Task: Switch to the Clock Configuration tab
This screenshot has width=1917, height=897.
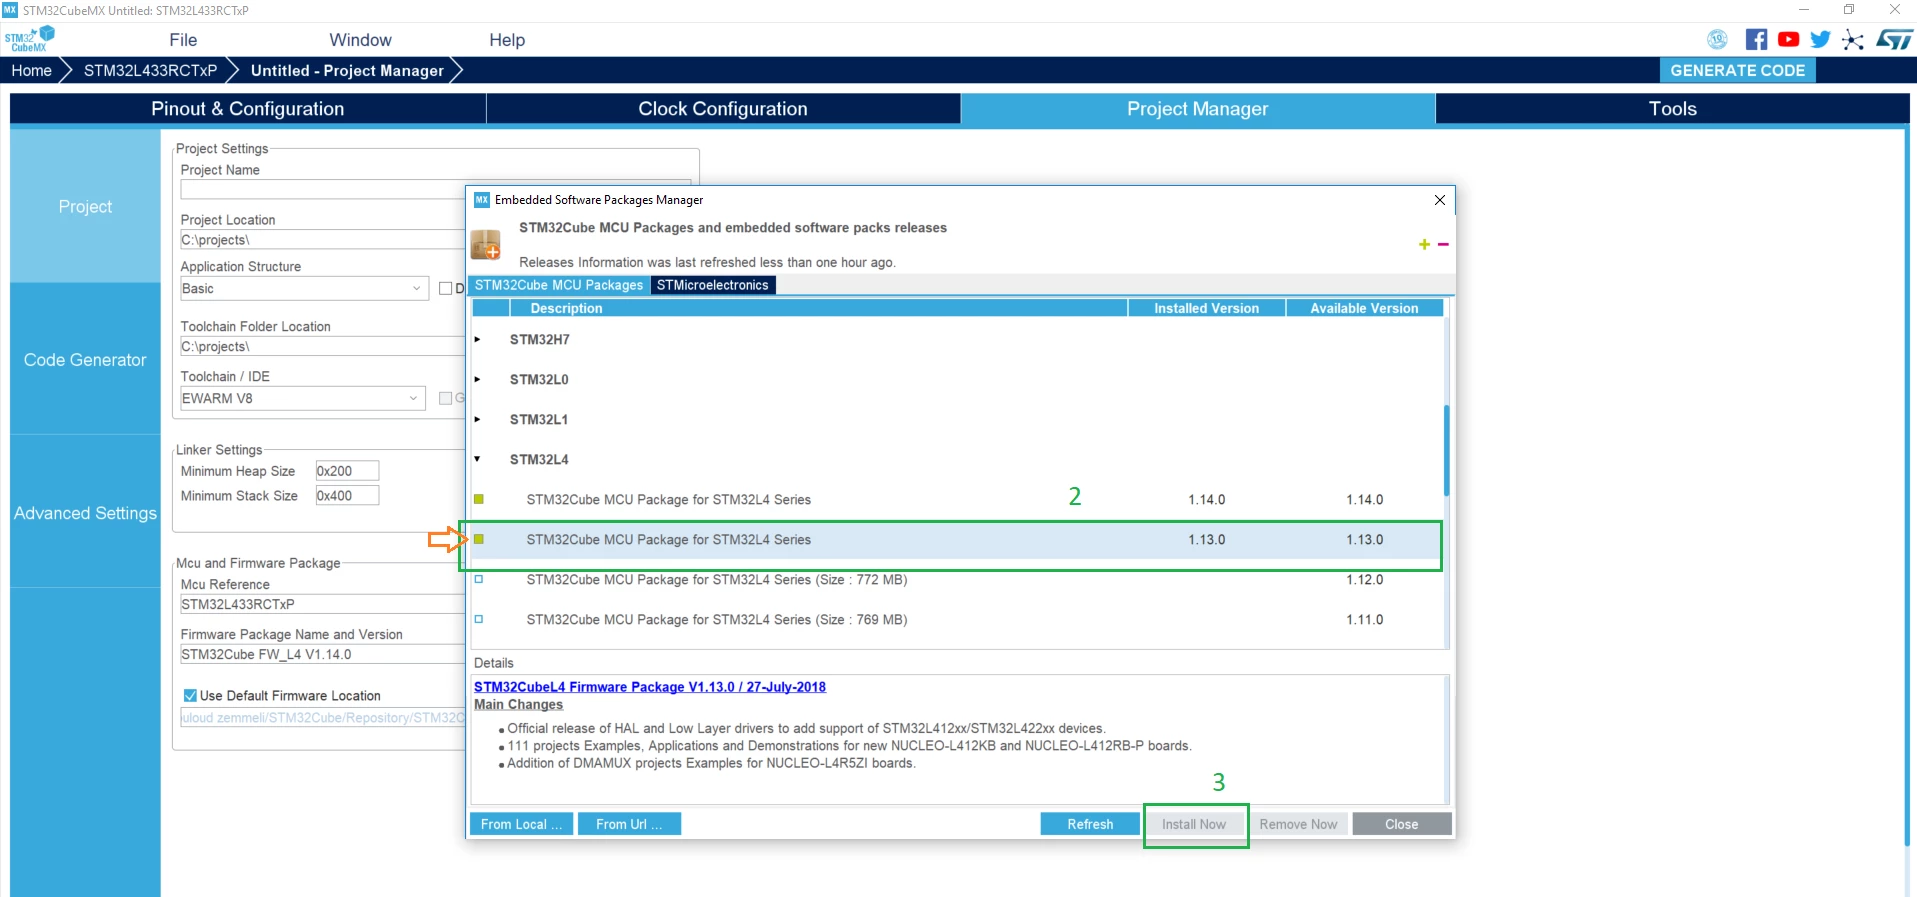Action: coord(723,109)
